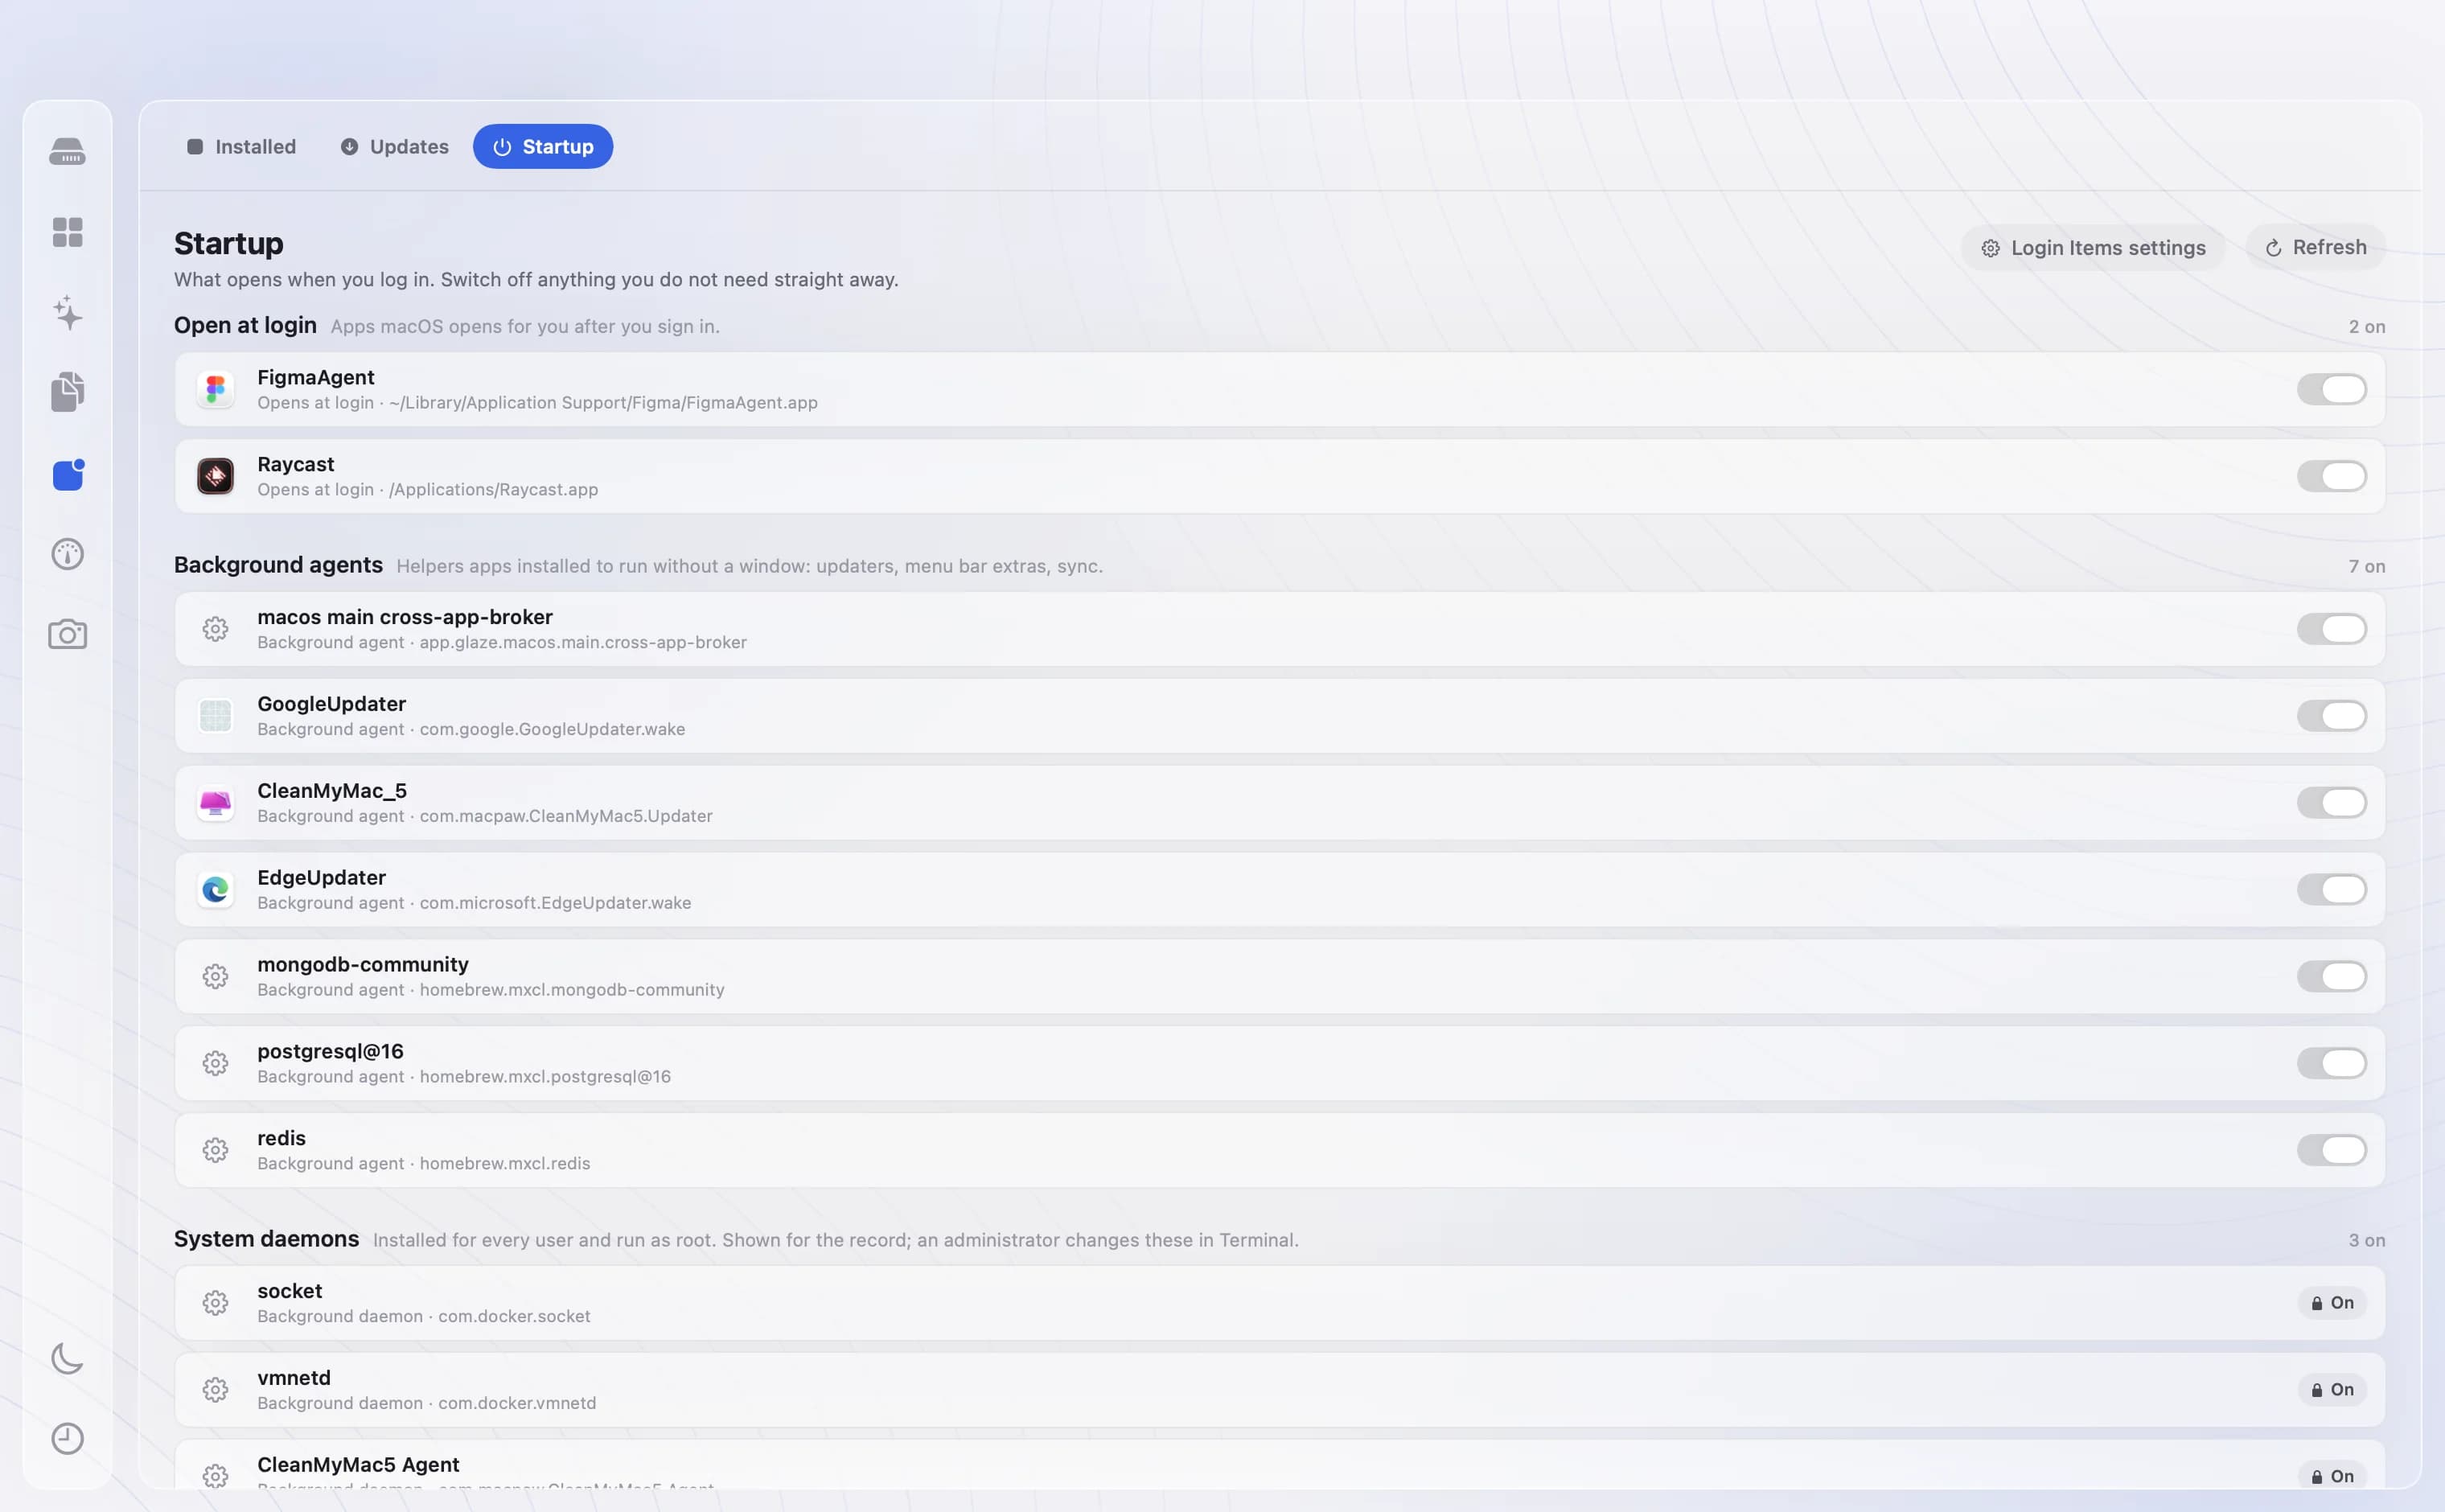Click the homebrew.mxcl.redis identifier text
This screenshot has height=1512, width=2445.
(505, 1164)
